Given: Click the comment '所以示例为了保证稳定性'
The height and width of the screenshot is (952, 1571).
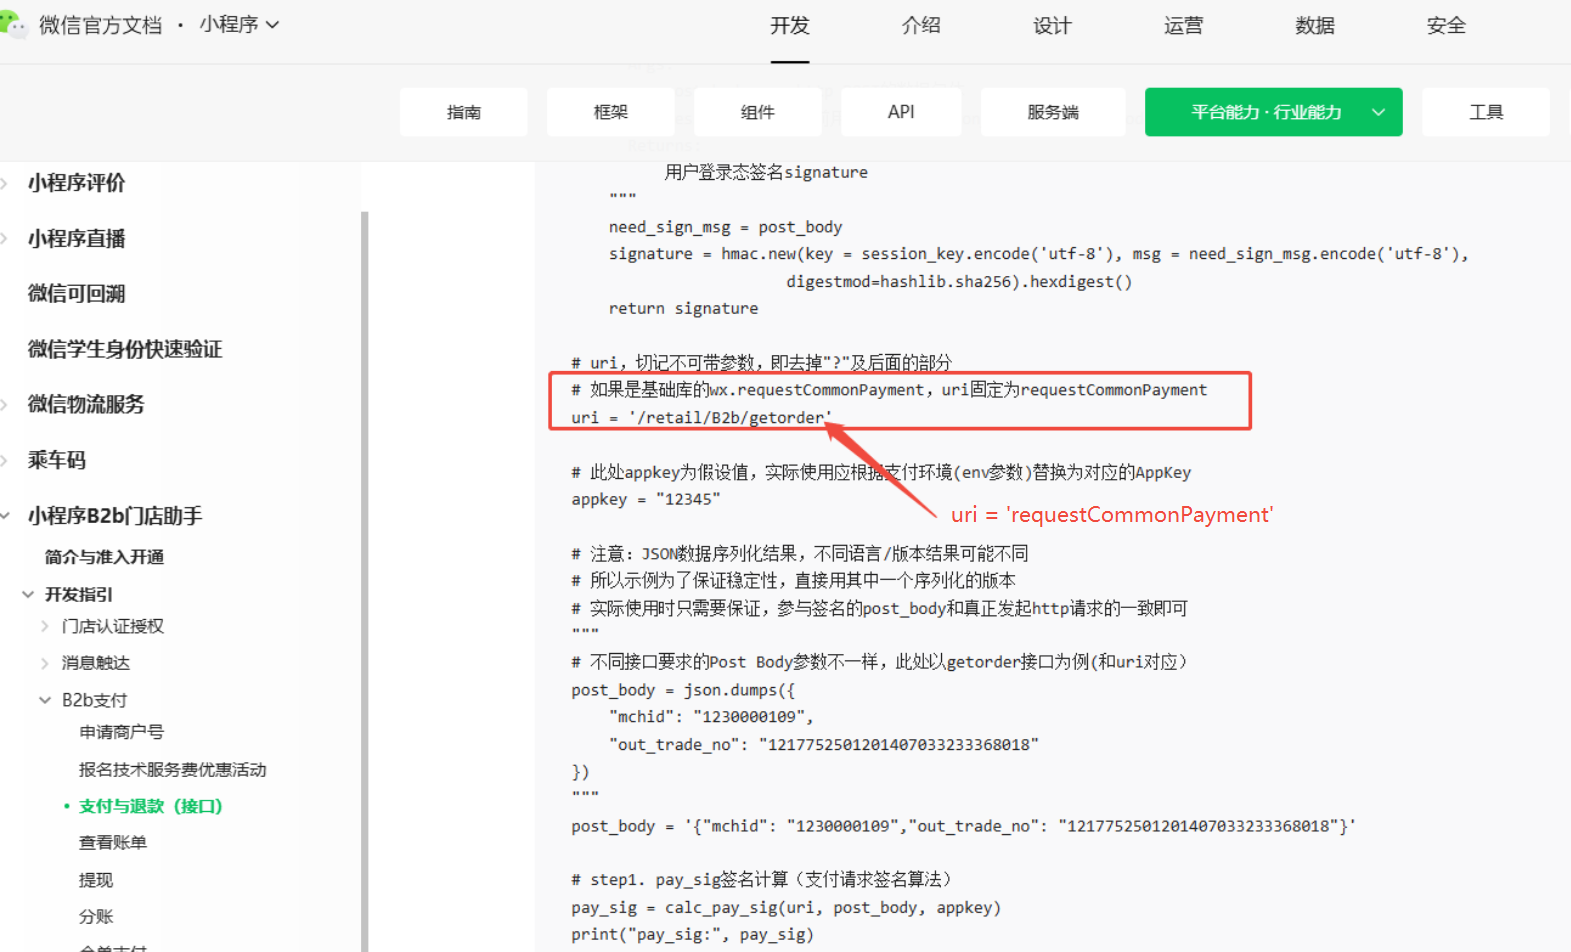Looking at the screenshot, I should [x=794, y=580].
